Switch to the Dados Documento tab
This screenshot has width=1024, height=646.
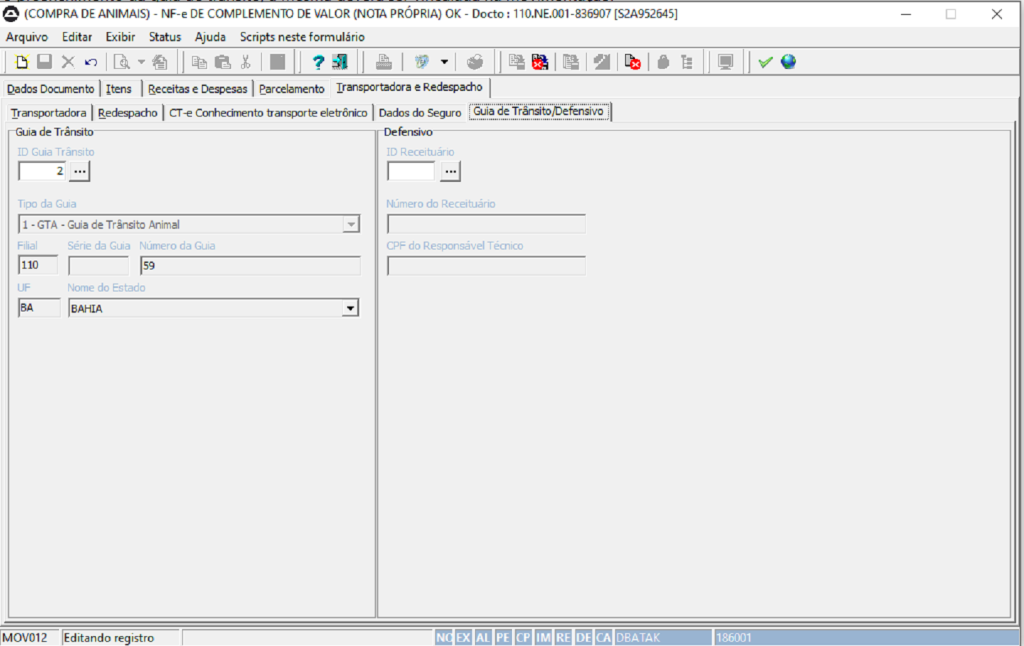[50, 89]
